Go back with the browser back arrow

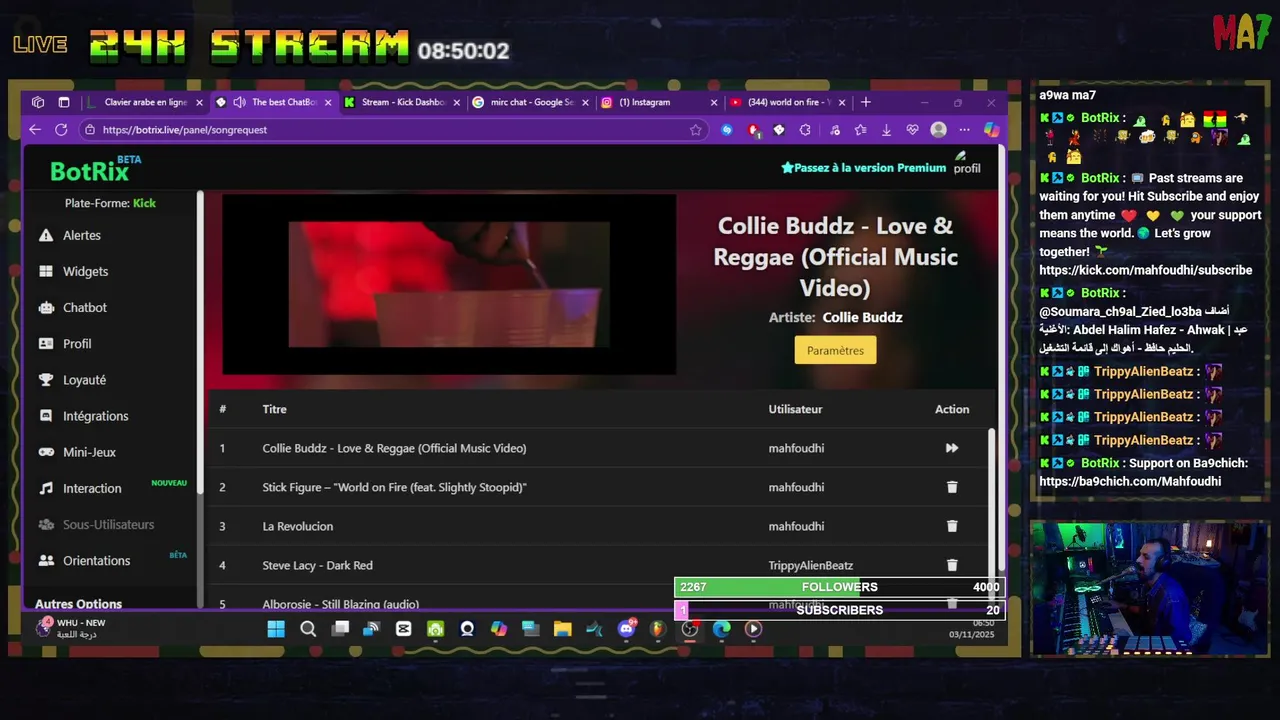pos(35,129)
